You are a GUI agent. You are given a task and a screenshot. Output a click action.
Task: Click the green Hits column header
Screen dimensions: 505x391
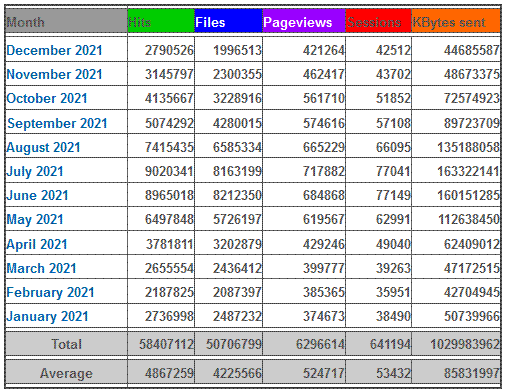coord(161,21)
